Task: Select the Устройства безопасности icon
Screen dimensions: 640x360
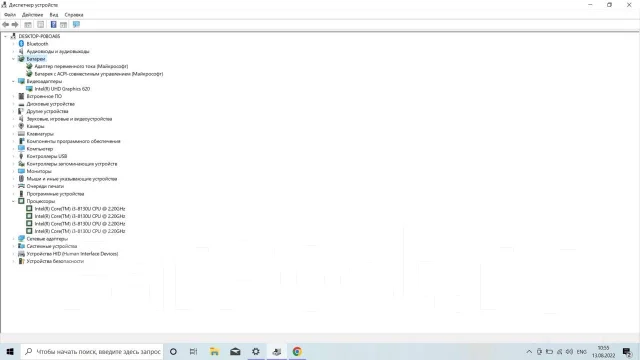Action: 21,261
